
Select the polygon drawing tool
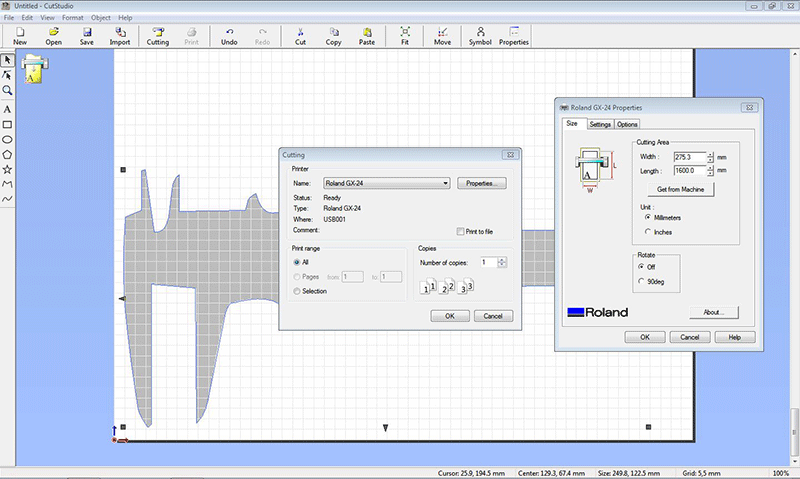coord(7,155)
